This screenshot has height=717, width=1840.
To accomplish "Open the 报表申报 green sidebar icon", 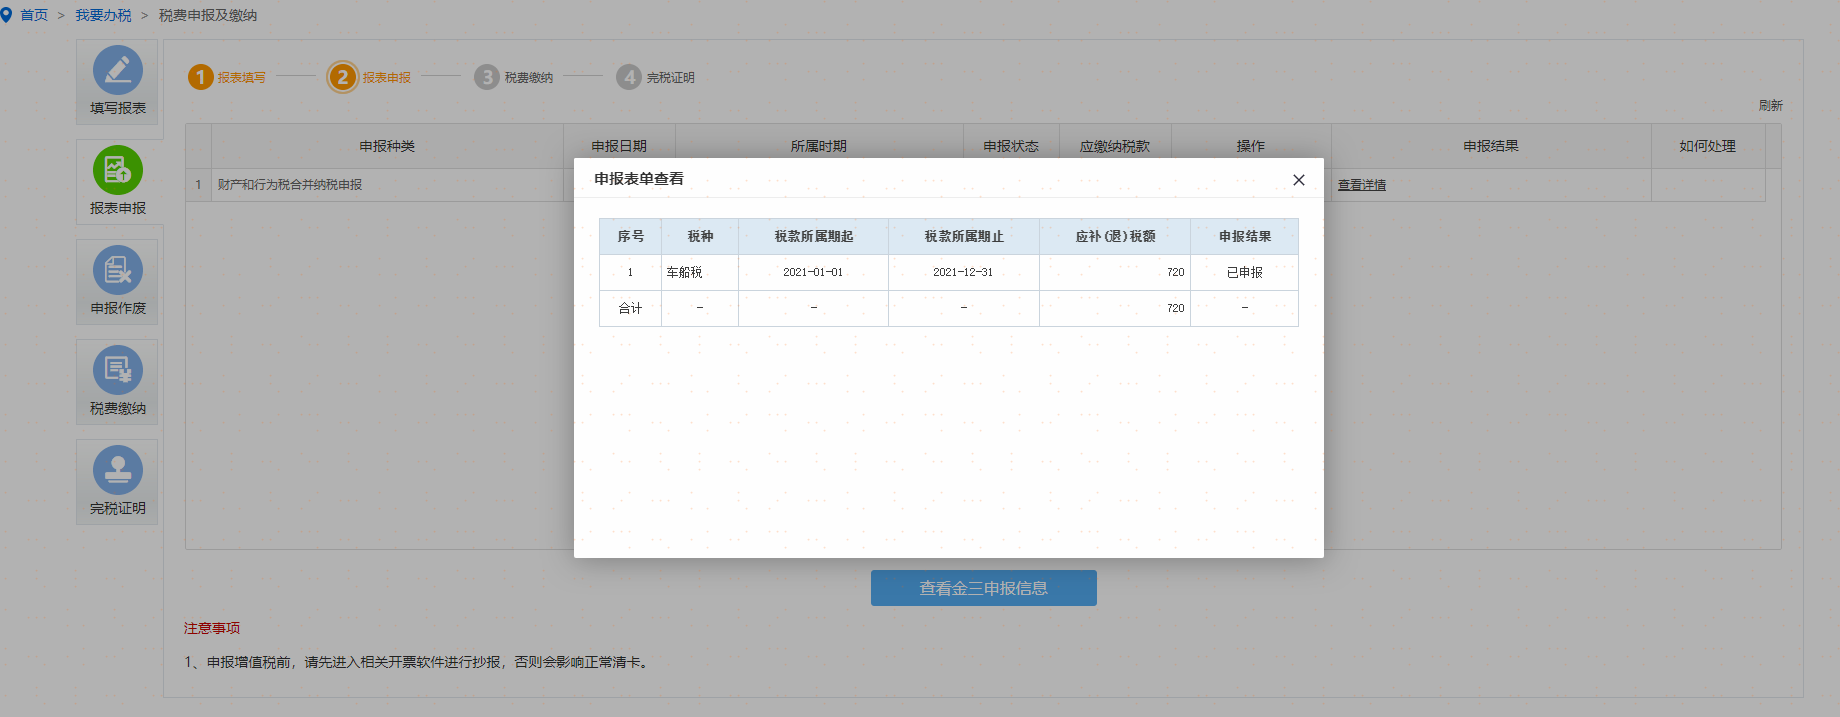I will (x=118, y=171).
